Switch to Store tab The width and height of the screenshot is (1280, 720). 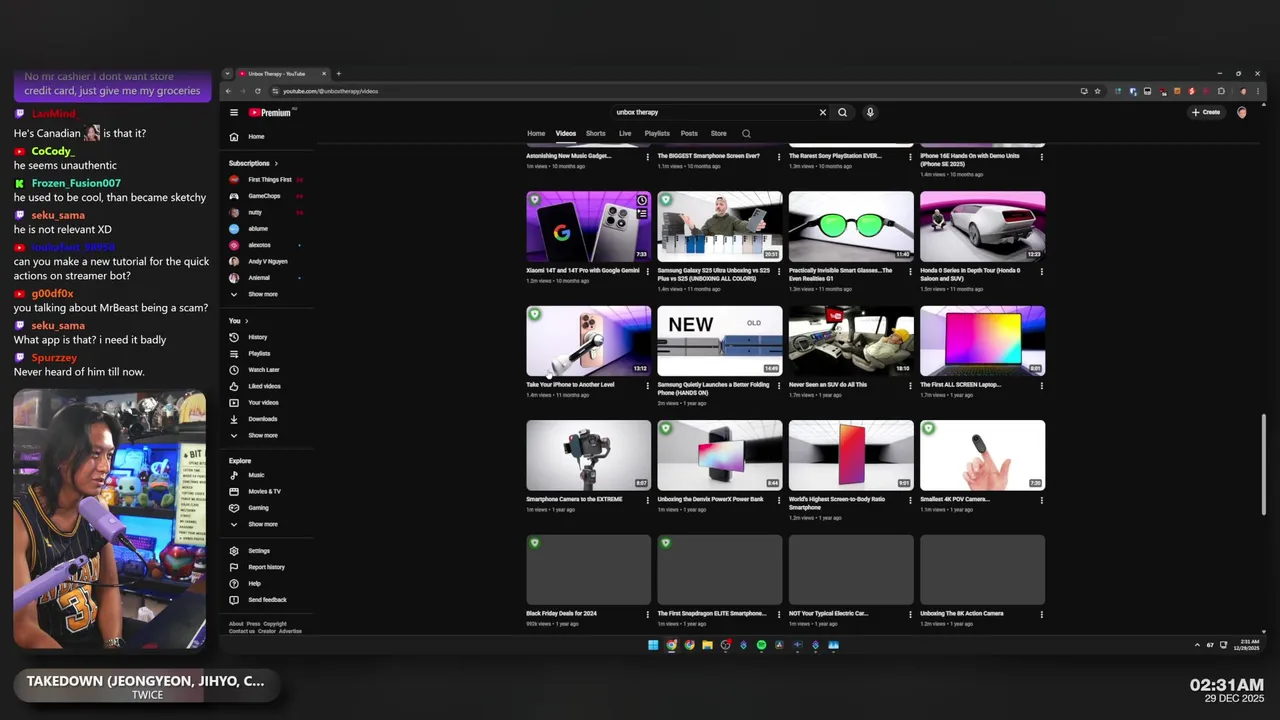[718, 134]
